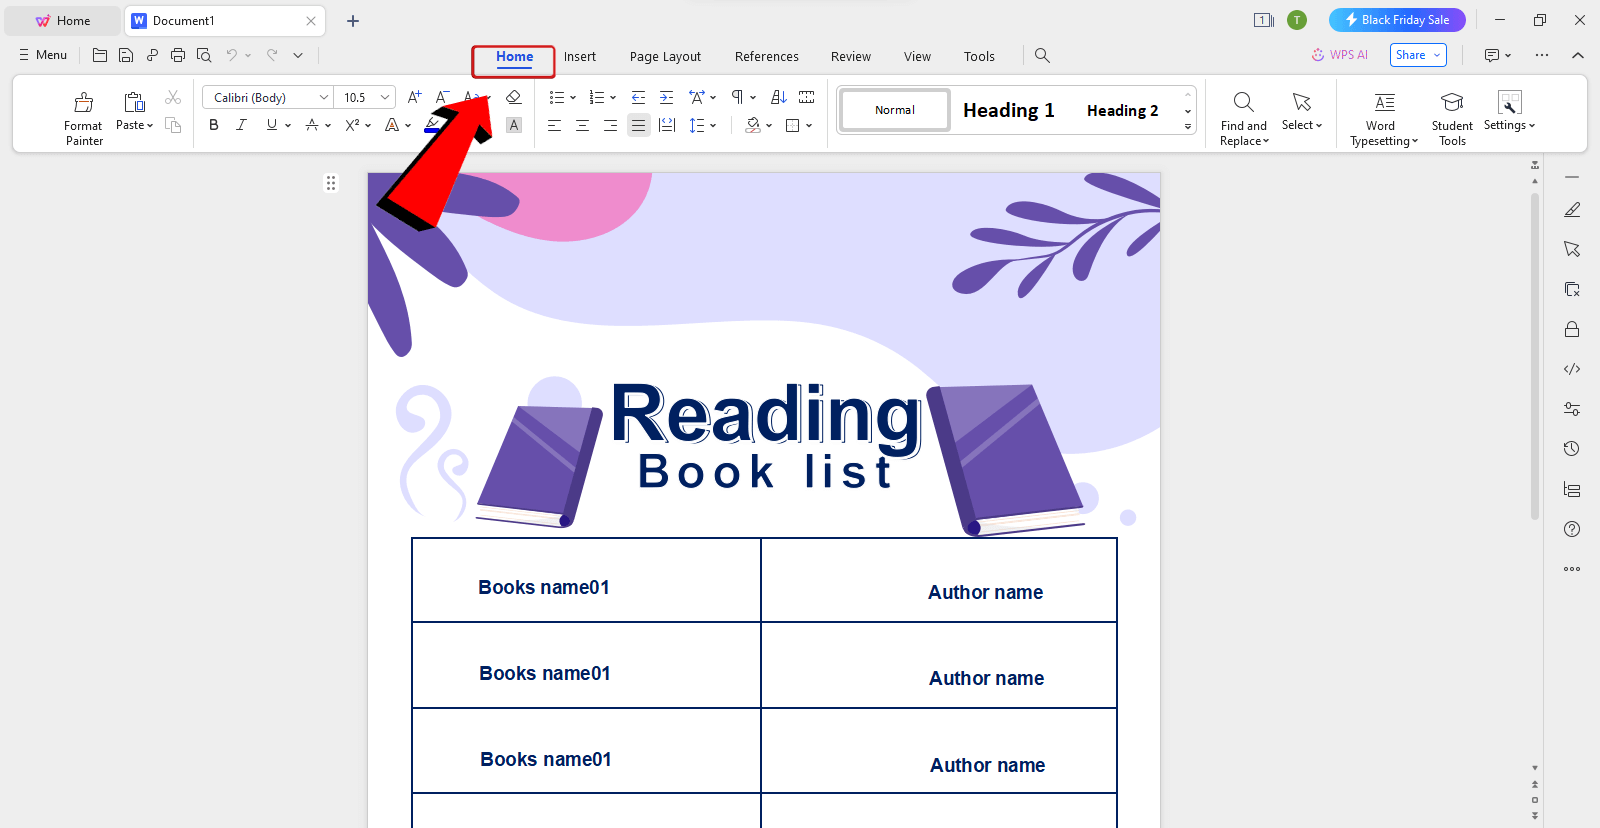1600x828 pixels.
Task: Apply the Heading 1 style
Action: coord(1009,110)
